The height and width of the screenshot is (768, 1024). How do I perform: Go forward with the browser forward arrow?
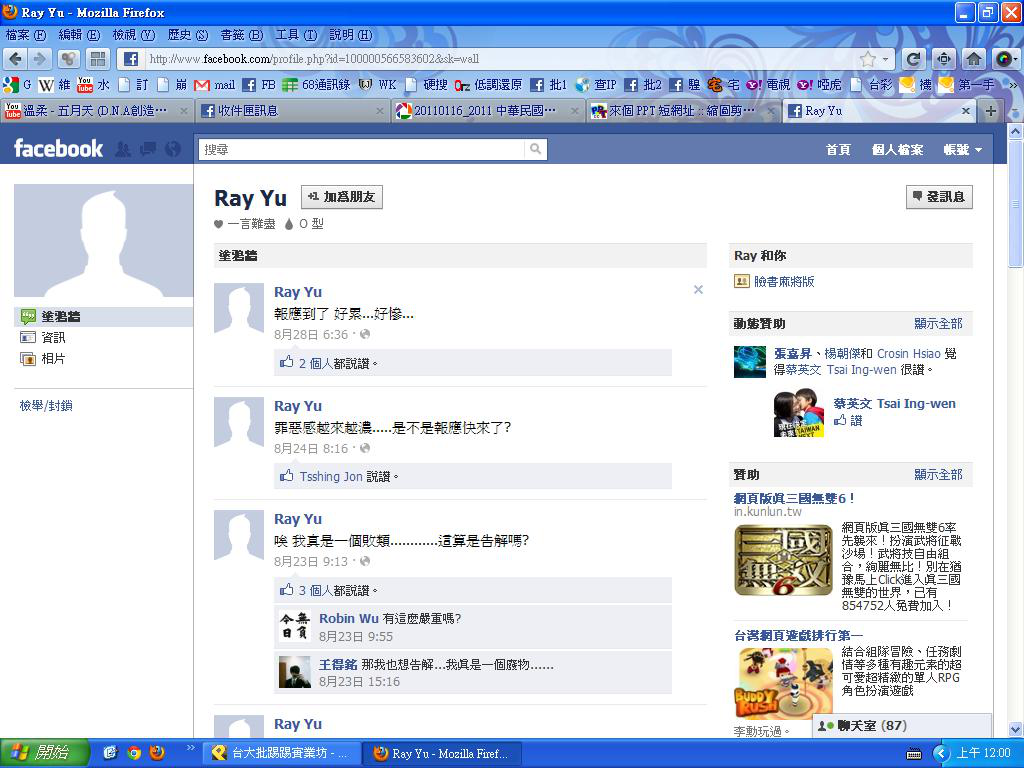[x=39, y=59]
